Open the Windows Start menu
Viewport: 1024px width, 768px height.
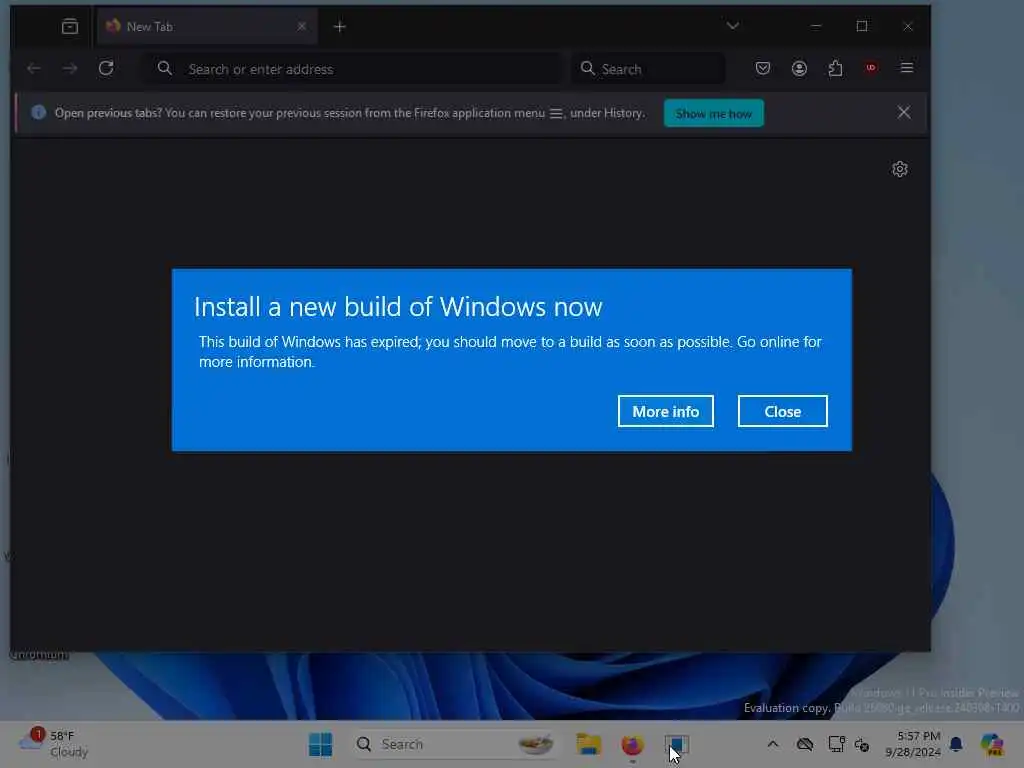320,744
